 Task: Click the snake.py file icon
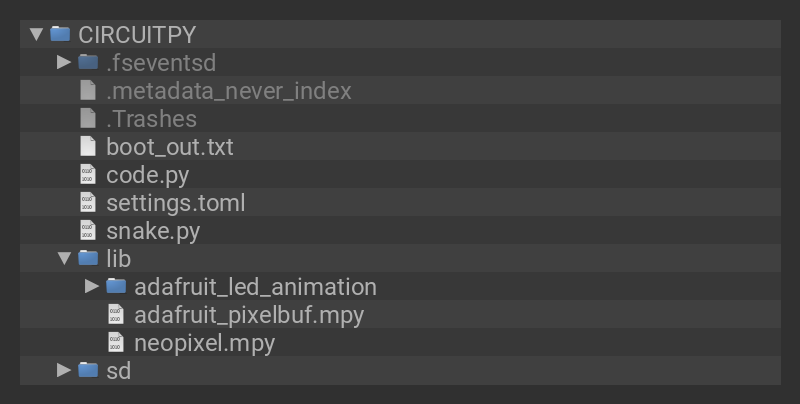[x=88, y=230]
